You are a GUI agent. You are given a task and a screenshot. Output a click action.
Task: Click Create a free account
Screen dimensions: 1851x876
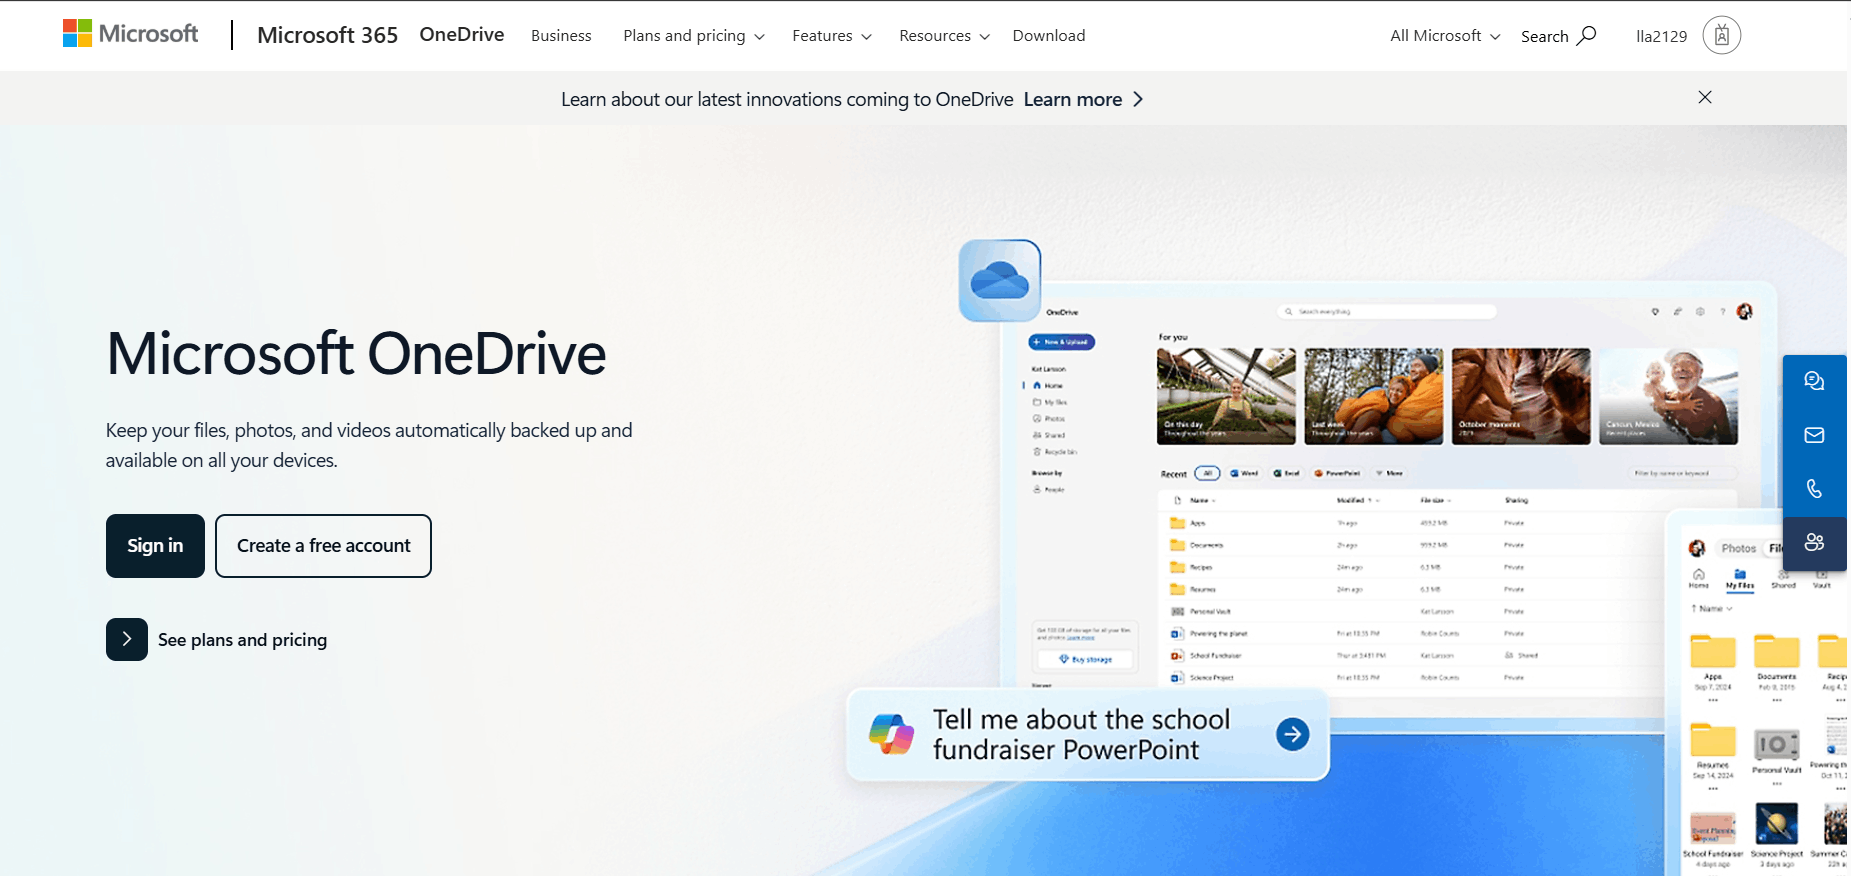(x=323, y=546)
